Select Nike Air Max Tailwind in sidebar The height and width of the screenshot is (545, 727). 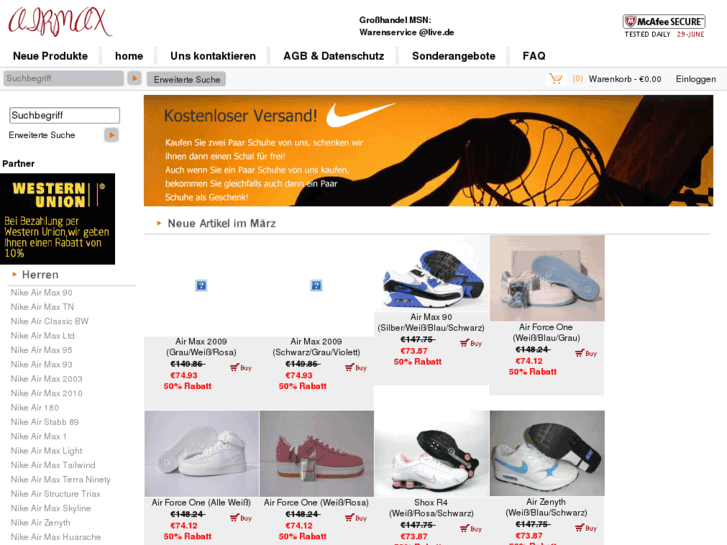coord(53,465)
